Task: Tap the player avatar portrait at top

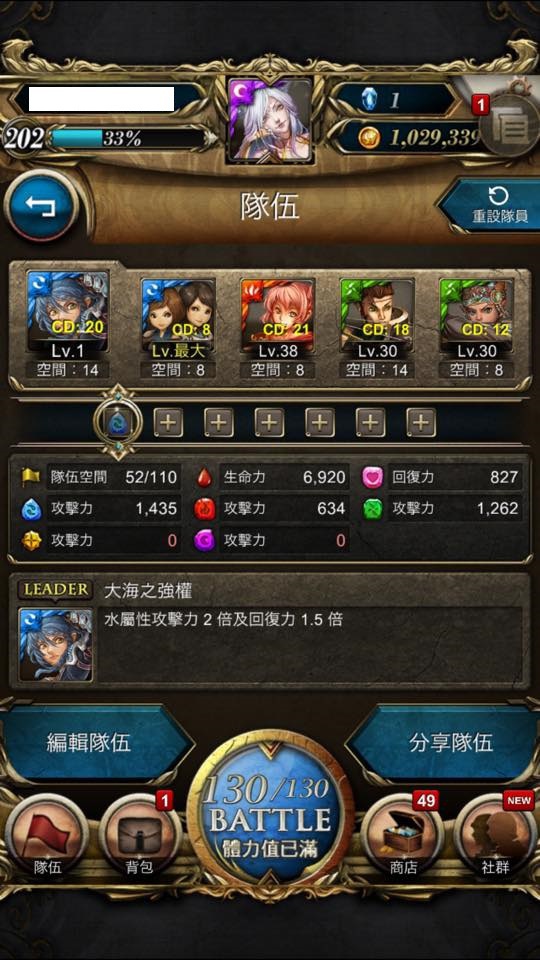Action: click(270, 119)
